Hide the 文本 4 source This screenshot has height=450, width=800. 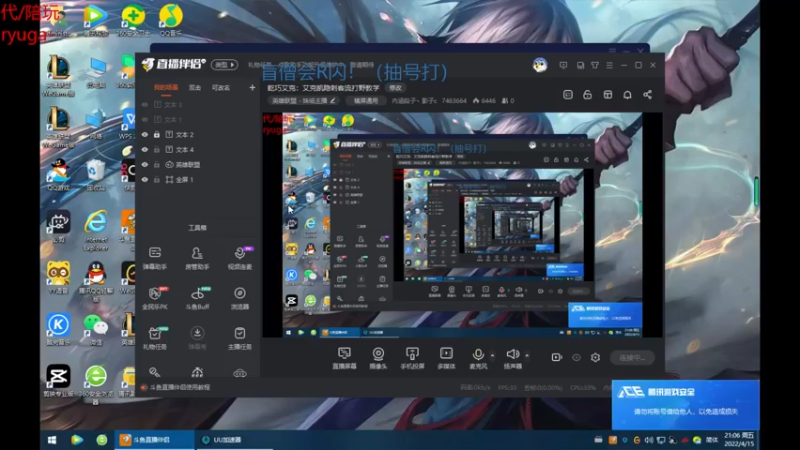tap(145, 149)
